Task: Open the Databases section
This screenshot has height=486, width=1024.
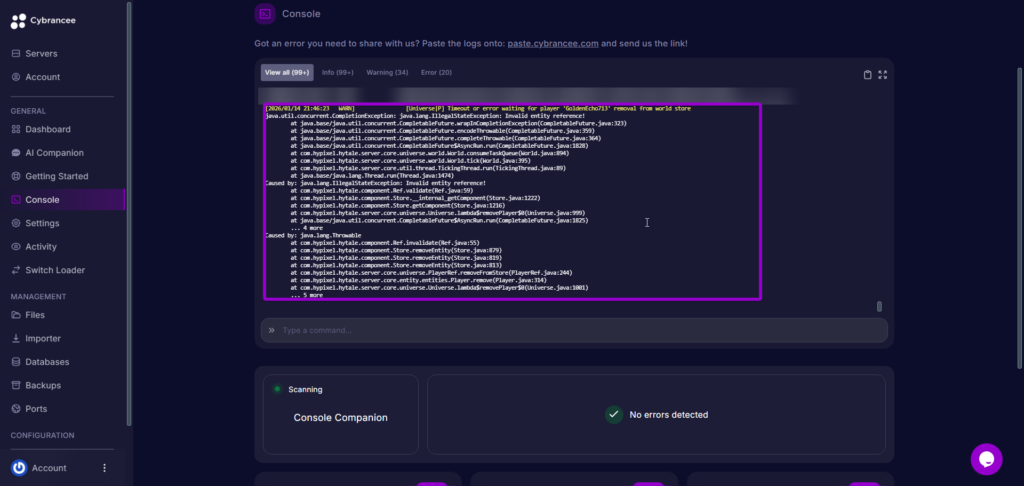Action: (x=47, y=362)
